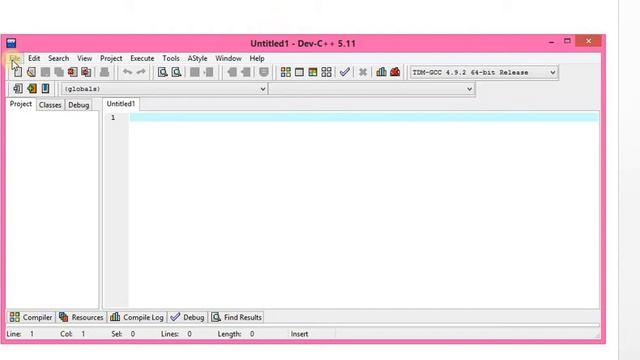The width and height of the screenshot is (640, 360).
Task: Click the Length: 0 status bar entry
Action: pyautogui.click(x=236, y=334)
